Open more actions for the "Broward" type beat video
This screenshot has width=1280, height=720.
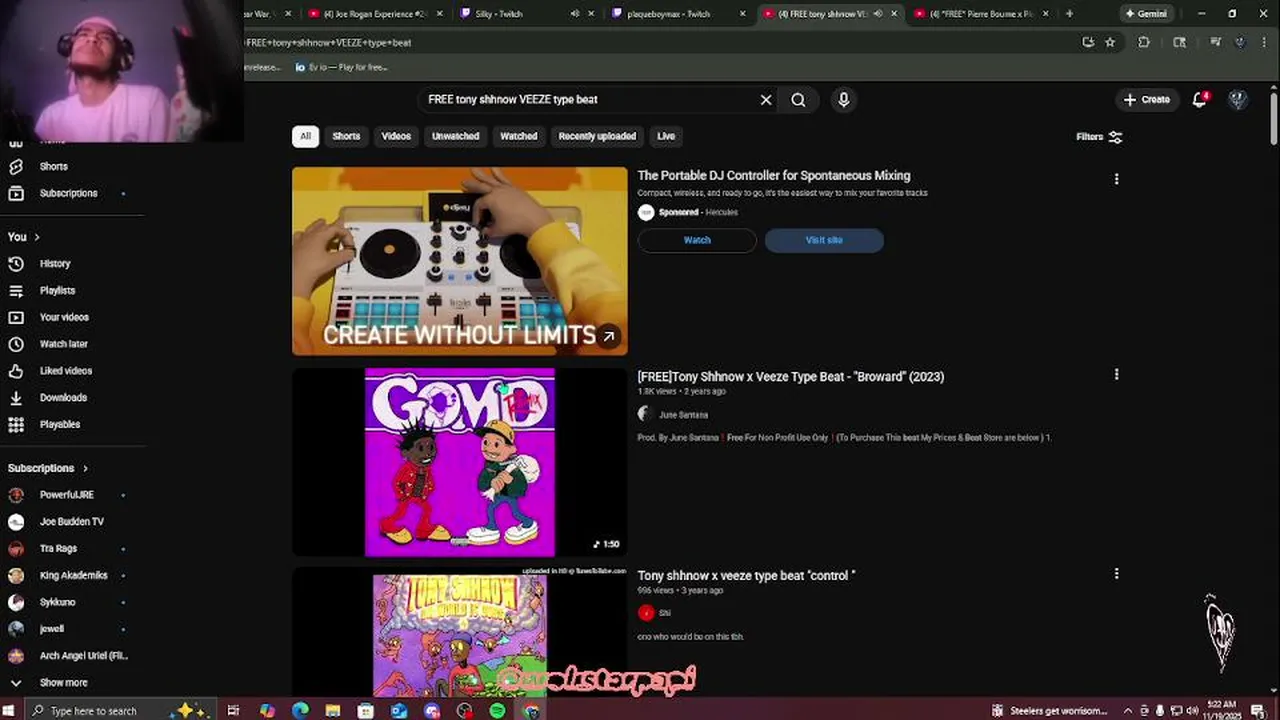point(1116,374)
